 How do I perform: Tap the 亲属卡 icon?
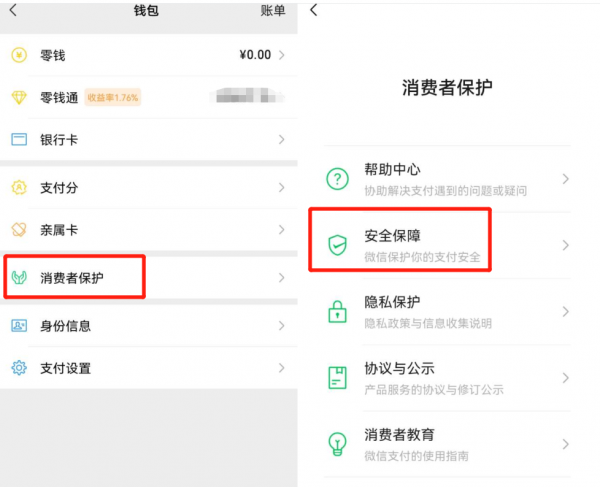[x=18, y=230]
